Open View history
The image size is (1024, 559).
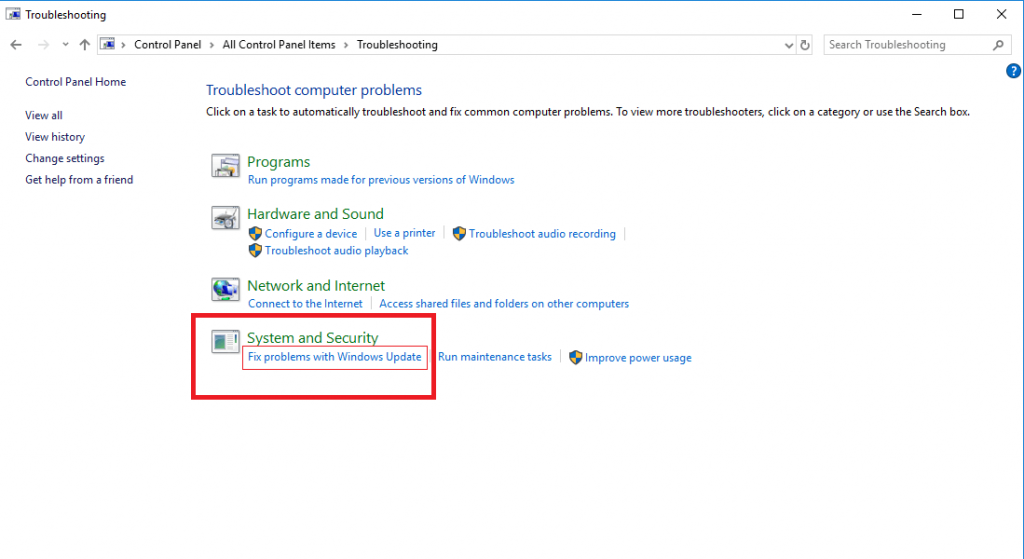click(x=55, y=136)
